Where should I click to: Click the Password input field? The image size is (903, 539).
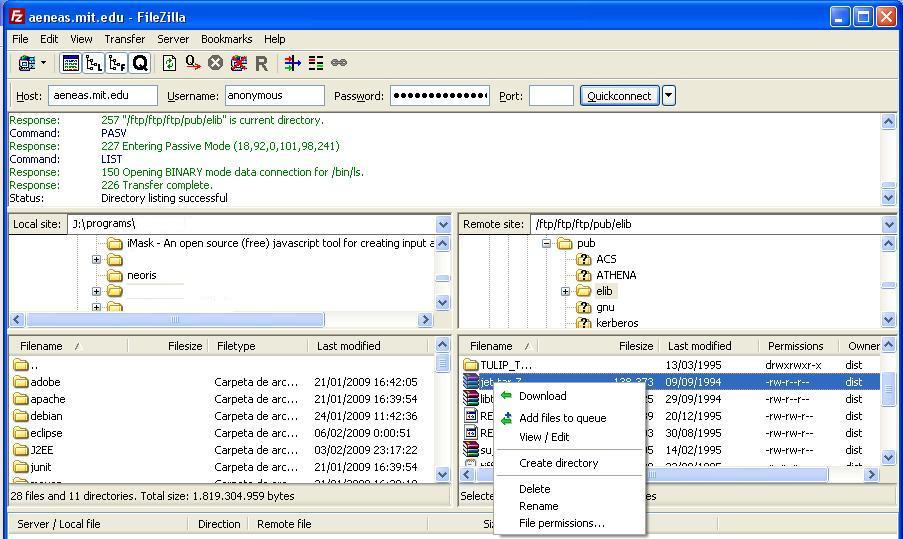(x=440, y=96)
